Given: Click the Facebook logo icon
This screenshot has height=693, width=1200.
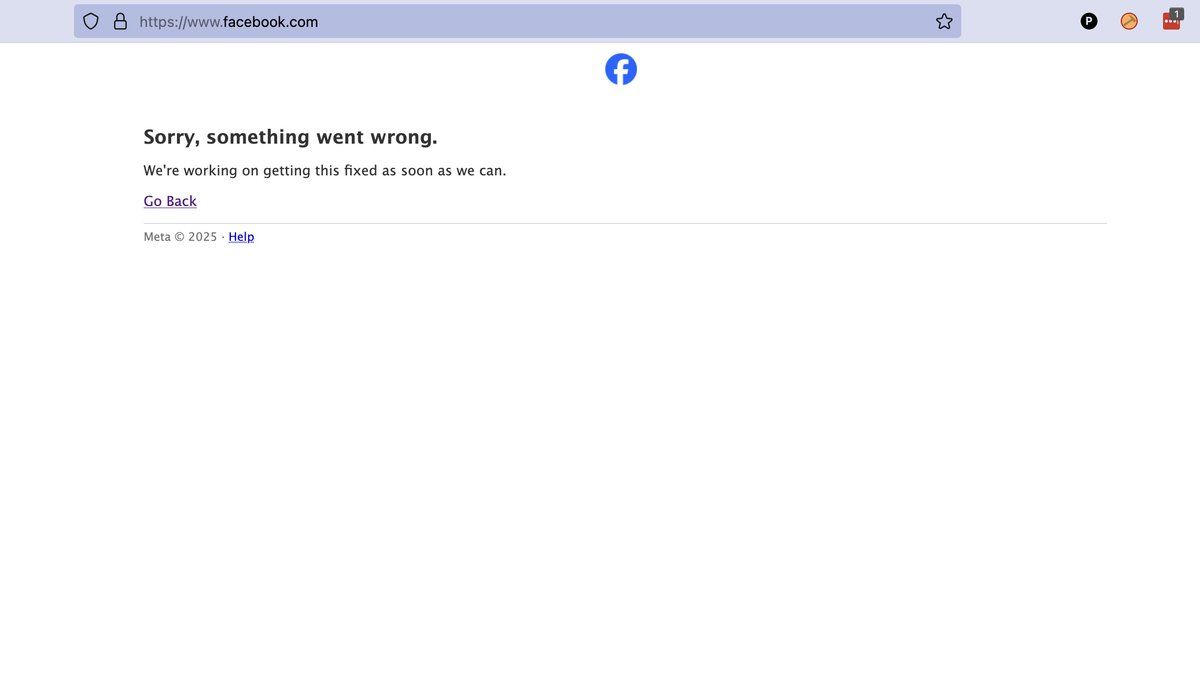Looking at the screenshot, I should [x=621, y=69].
